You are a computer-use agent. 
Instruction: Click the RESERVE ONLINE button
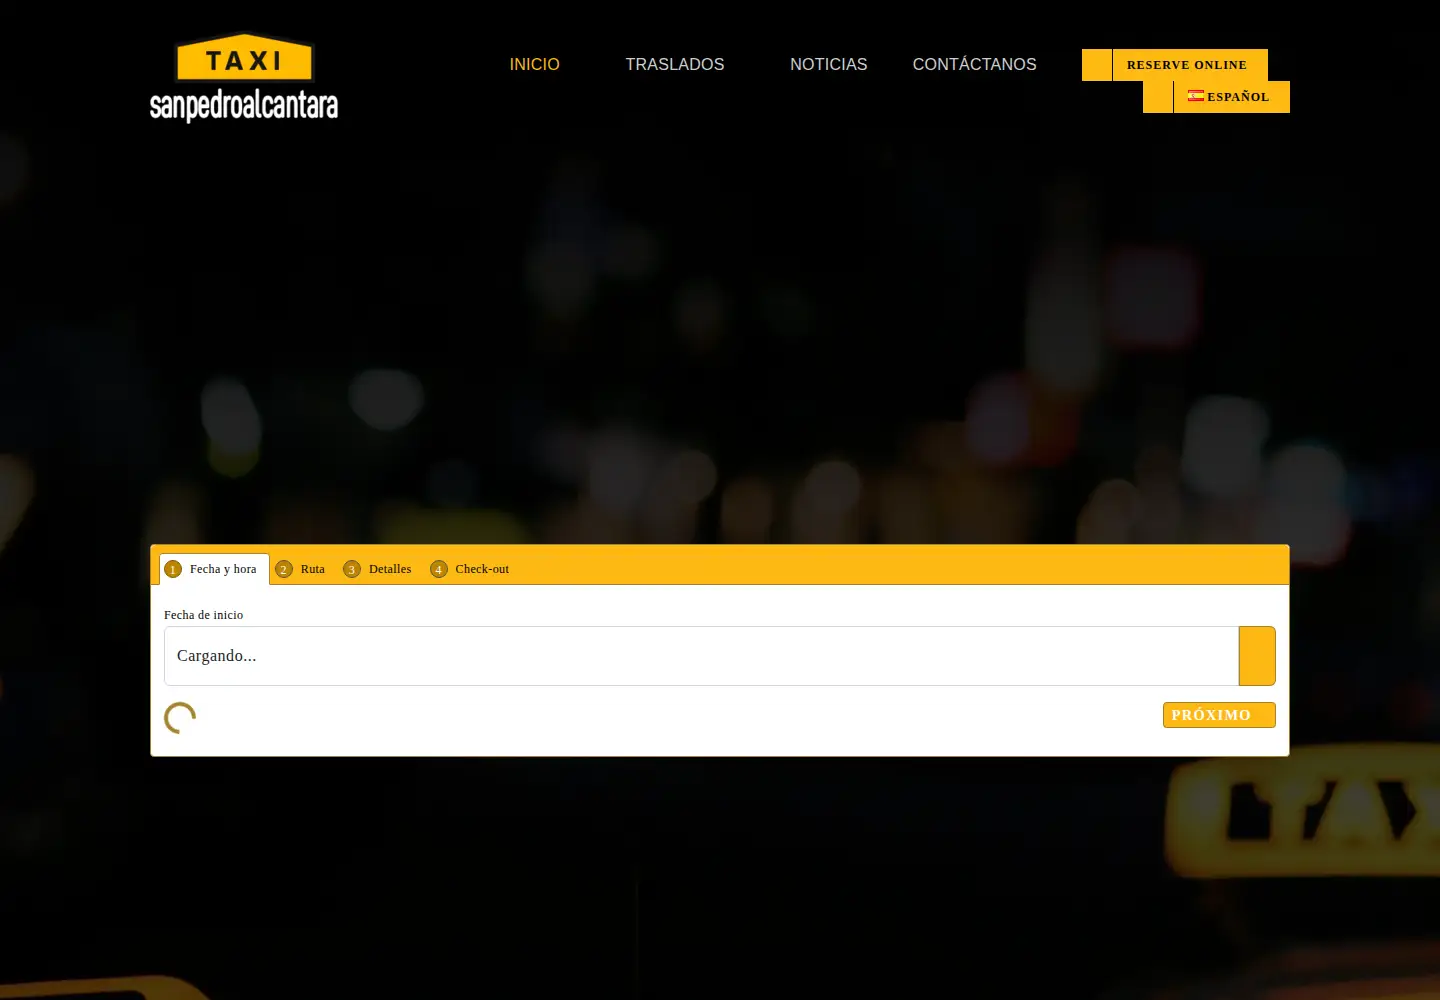[1175, 65]
